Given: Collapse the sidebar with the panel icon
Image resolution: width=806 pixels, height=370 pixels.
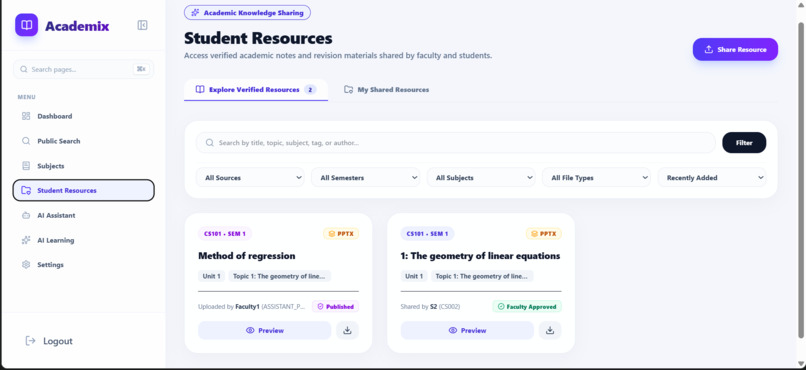Looking at the screenshot, I should point(142,25).
